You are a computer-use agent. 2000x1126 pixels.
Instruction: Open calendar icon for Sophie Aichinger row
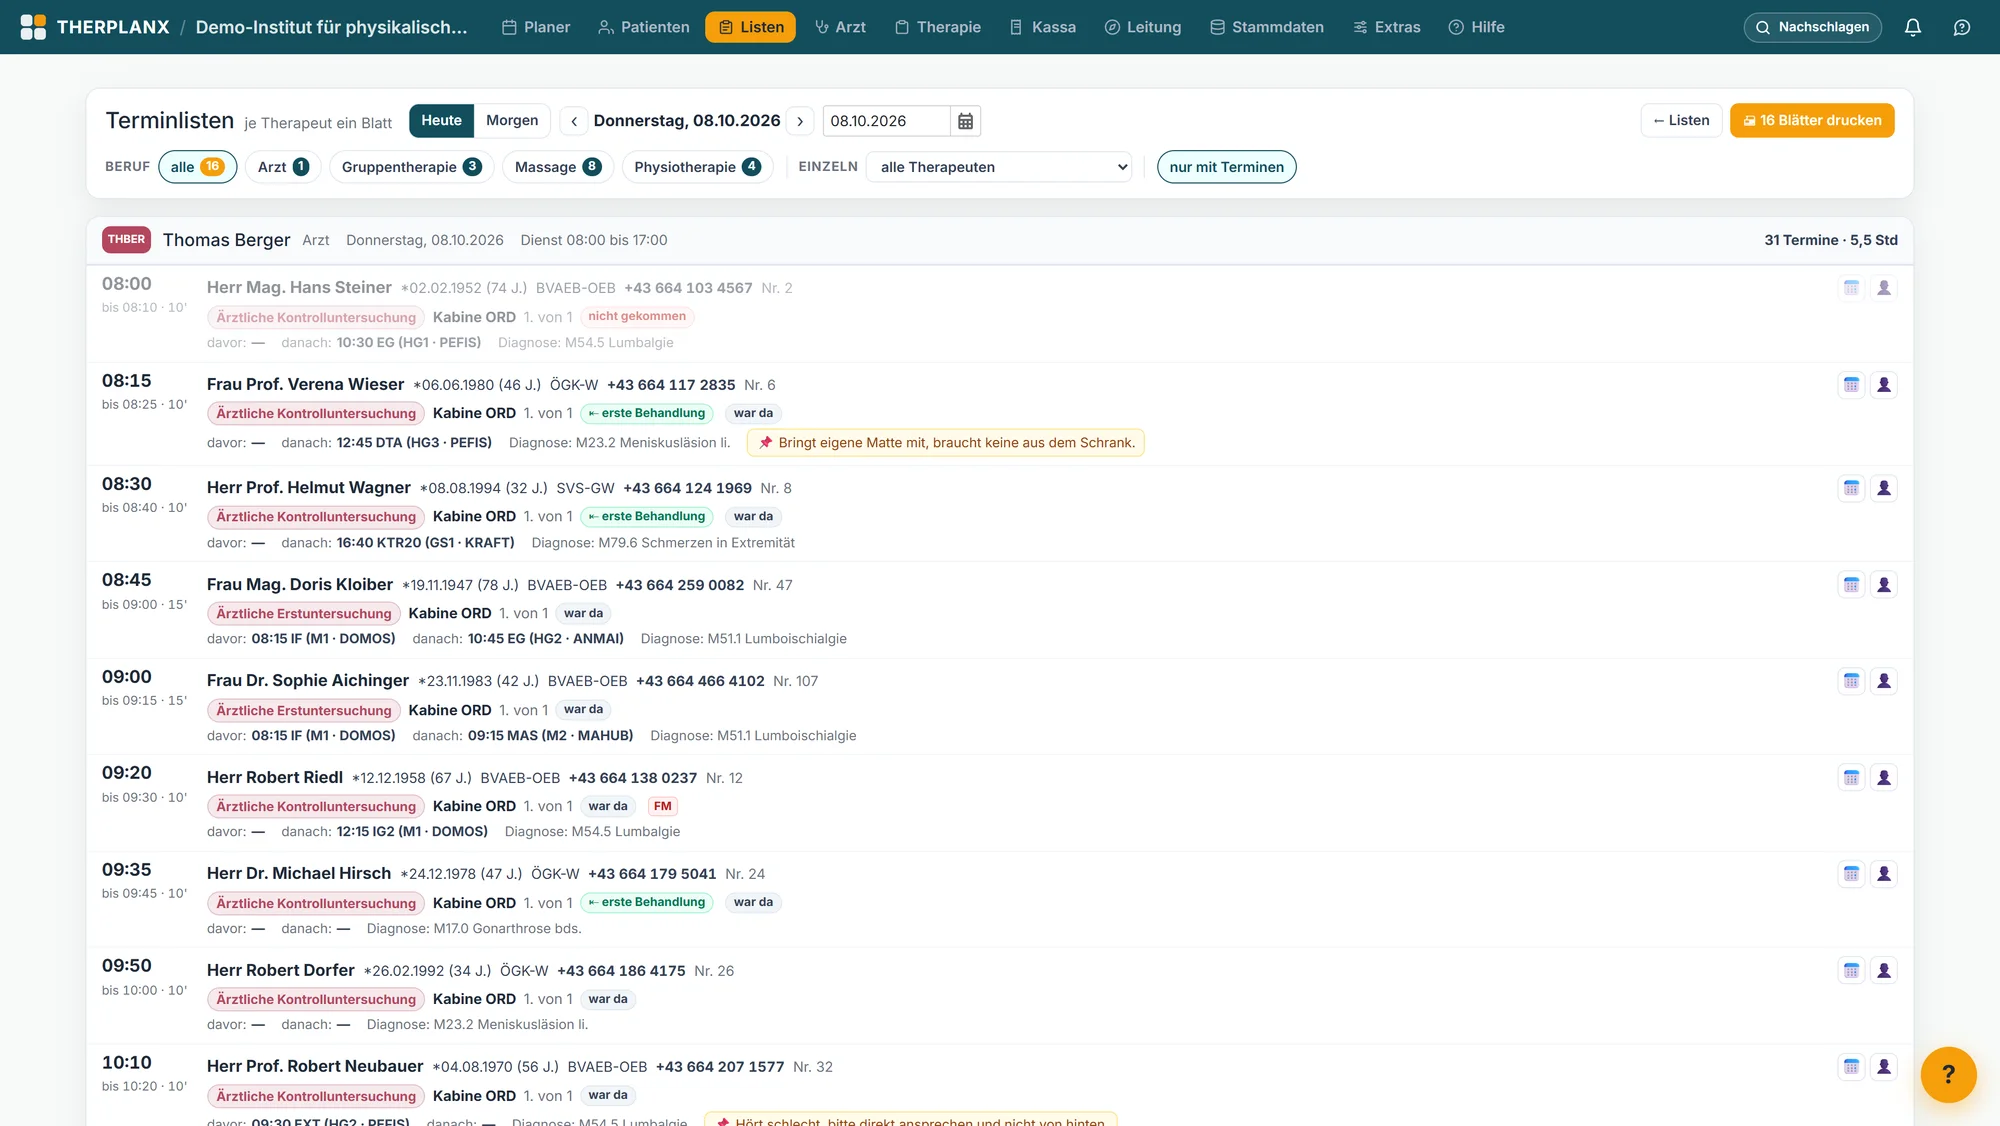(x=1851, y=681)
